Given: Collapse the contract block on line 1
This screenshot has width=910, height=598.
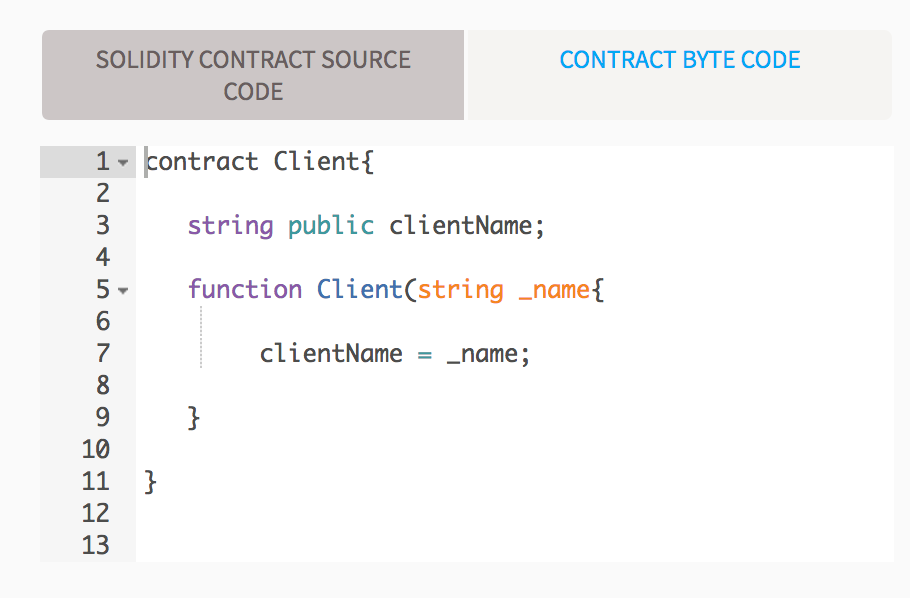Looking at the screenshot, I should pyautogui.click(x=123, y=162).
